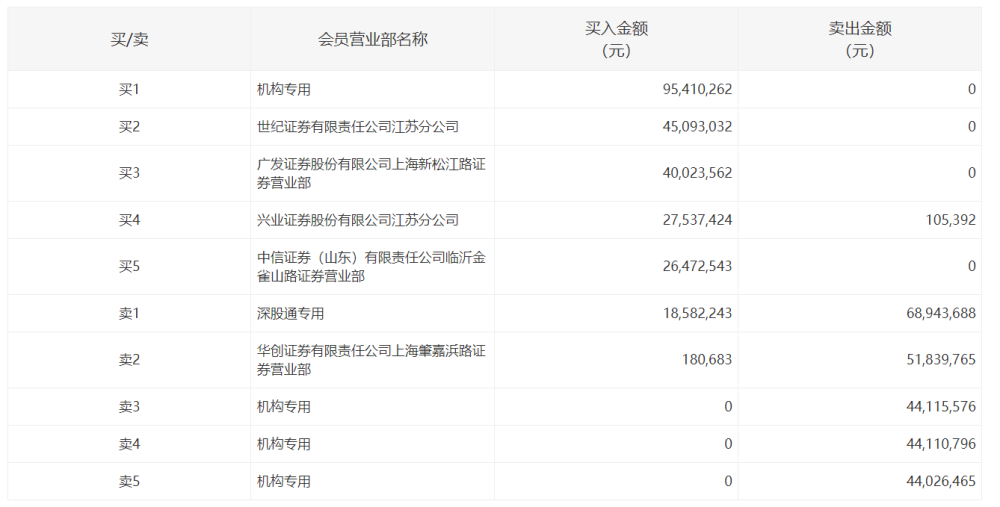The image size is (1000, 507).
Task: Click the 0 buy amount in 卖3 row
Action: point(728,406)
